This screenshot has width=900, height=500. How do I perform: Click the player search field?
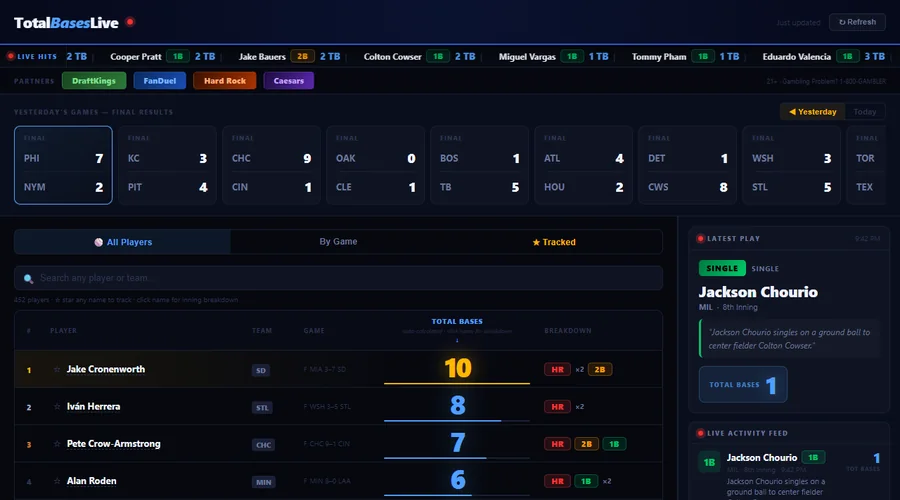coord(339,278)
